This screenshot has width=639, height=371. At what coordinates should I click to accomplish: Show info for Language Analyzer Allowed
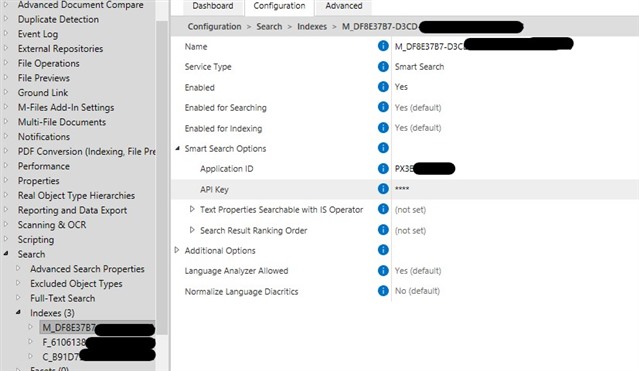[x=383, y=270]
